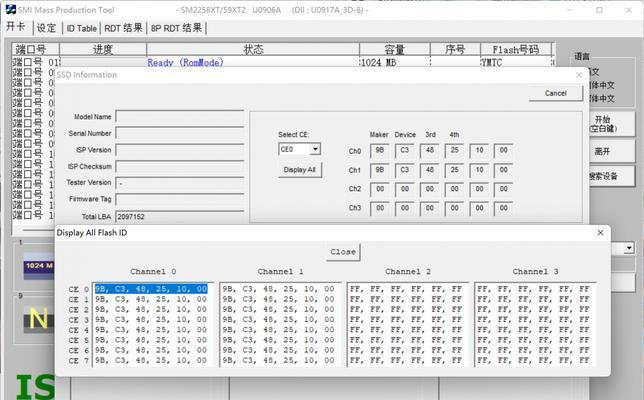Click the 容量 column header
644x400 pixels.
point(395,49)
